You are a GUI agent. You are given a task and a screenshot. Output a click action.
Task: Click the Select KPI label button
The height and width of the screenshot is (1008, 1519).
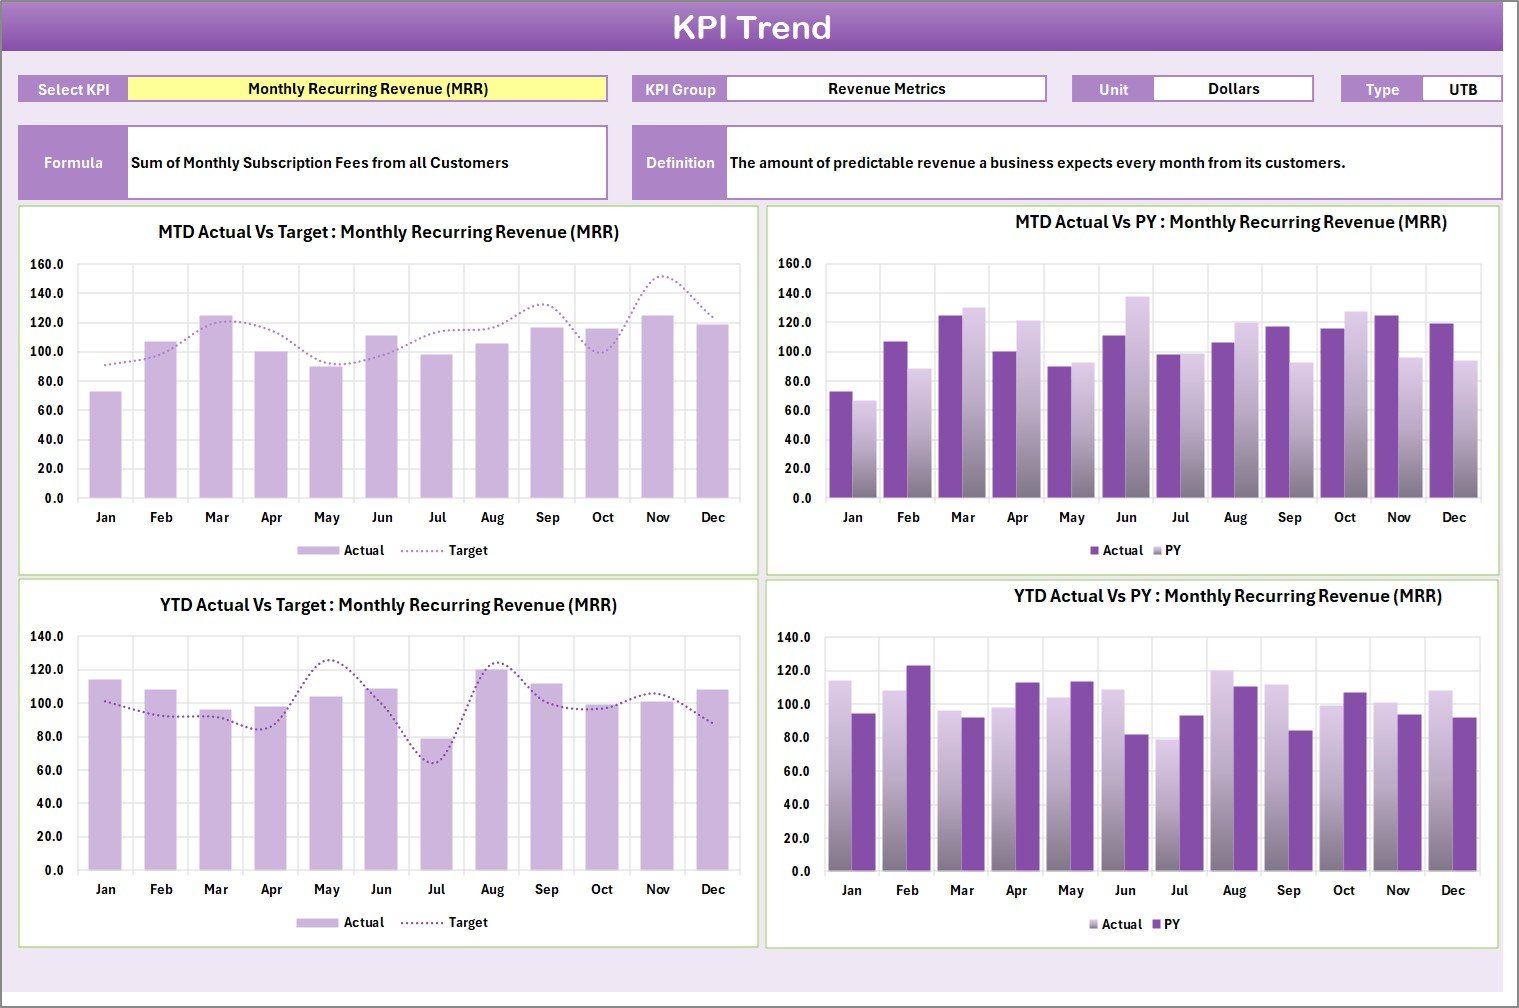72,88
